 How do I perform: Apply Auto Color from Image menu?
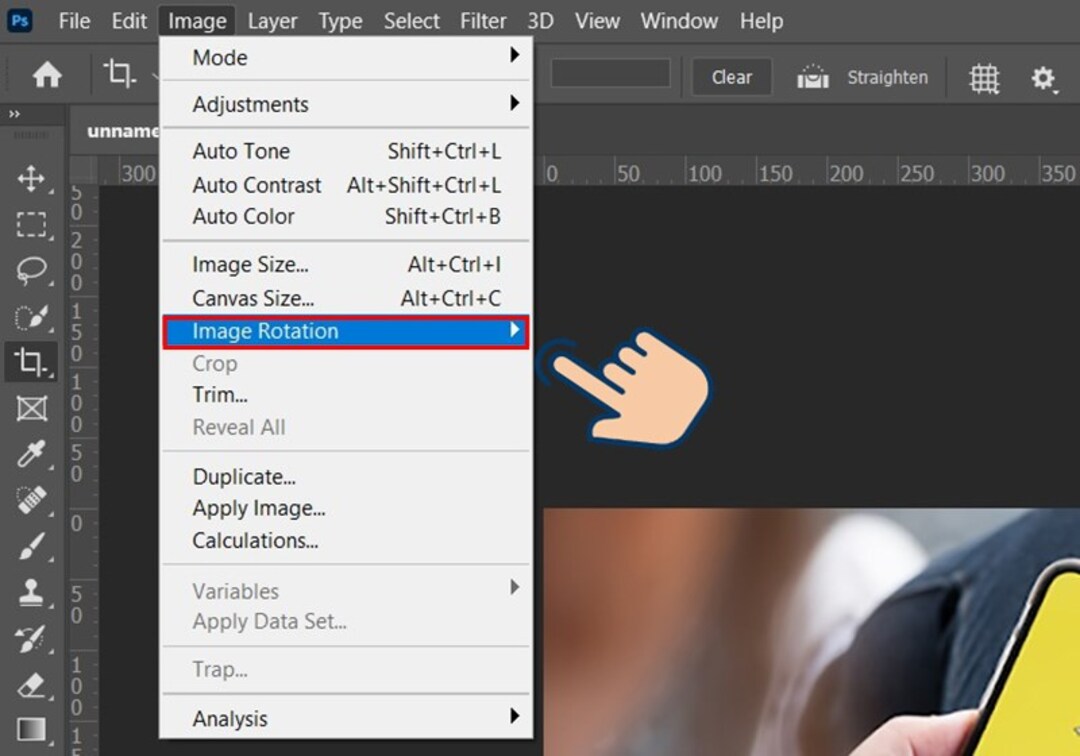click(x=346, y=216)
